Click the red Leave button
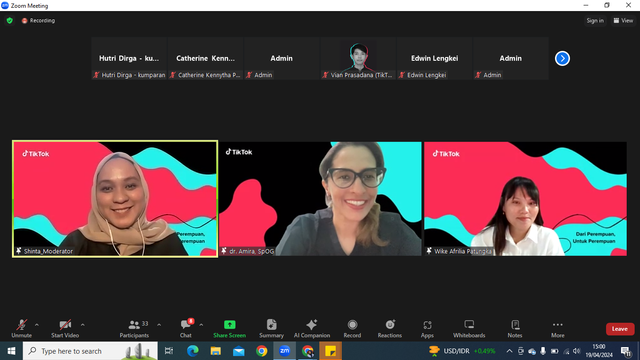Image resolution: width=640 pixels, height=360 pixels. pos(620,329)
